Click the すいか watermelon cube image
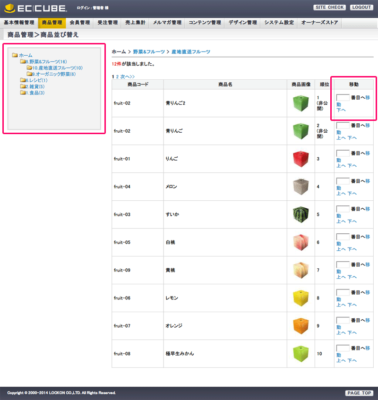The image size is (378, 400). pyautogui.click(x=301, y=215)
